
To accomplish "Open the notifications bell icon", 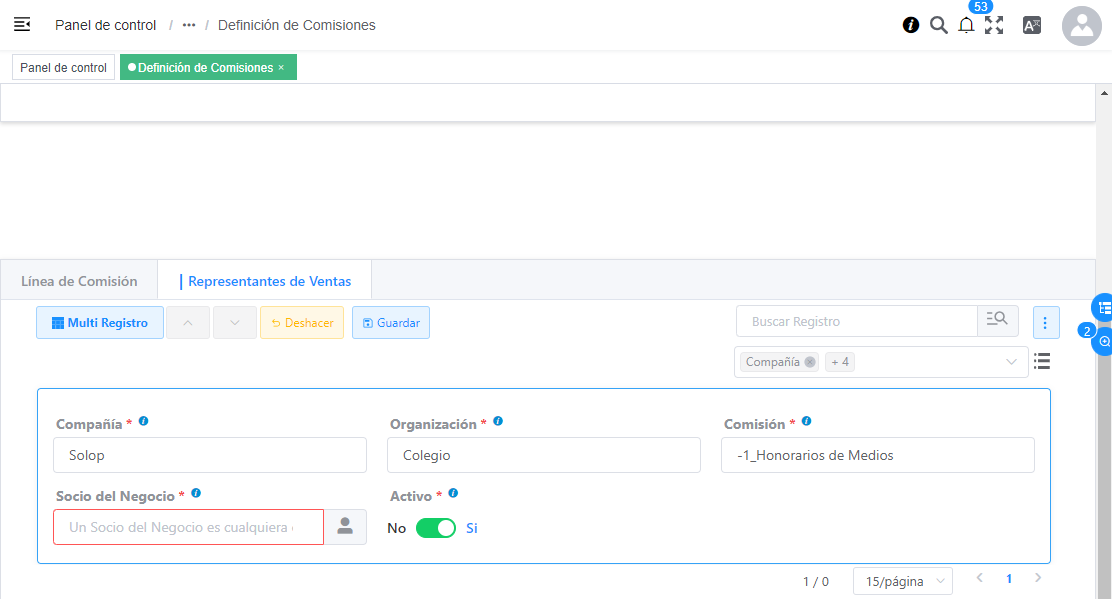I will click(x=966, y=26).
